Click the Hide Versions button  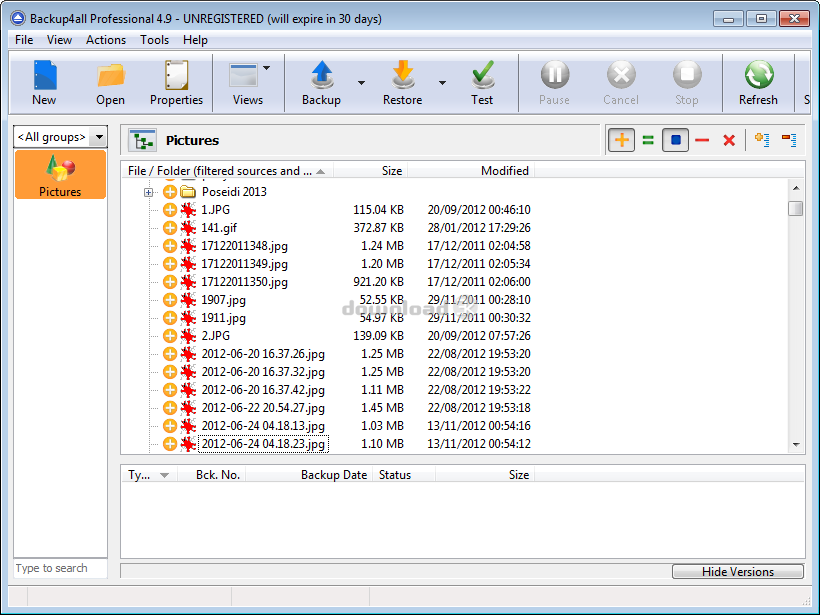(737, 572)
